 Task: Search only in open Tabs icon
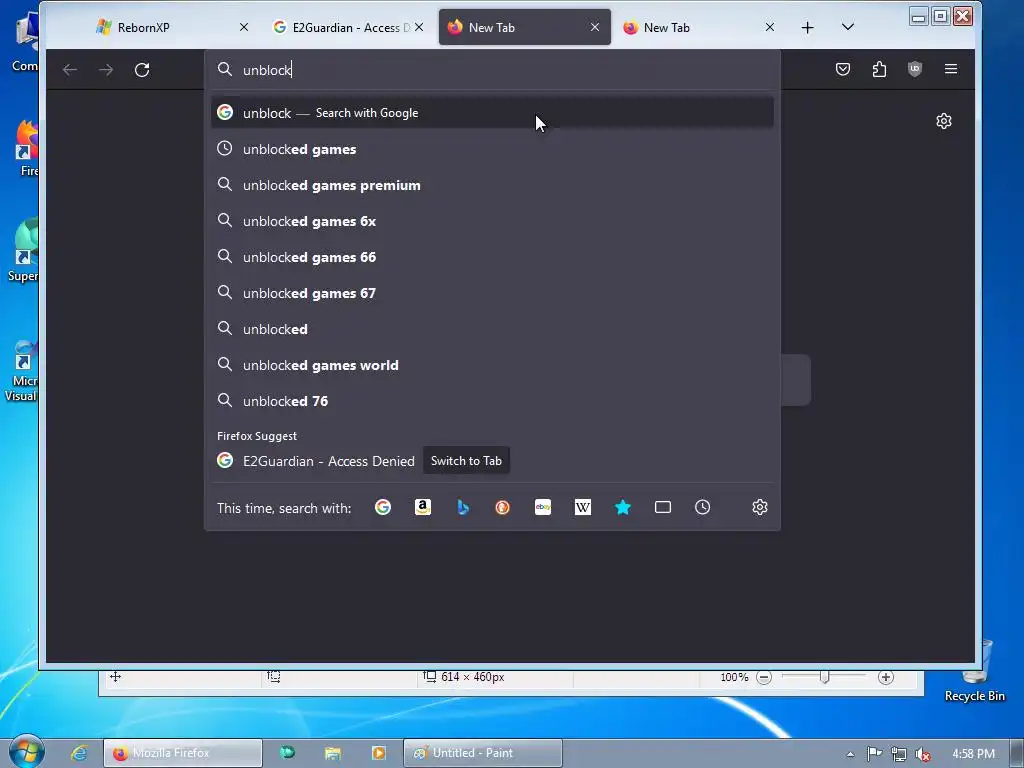pyautogui.click(x=663, y=507)
